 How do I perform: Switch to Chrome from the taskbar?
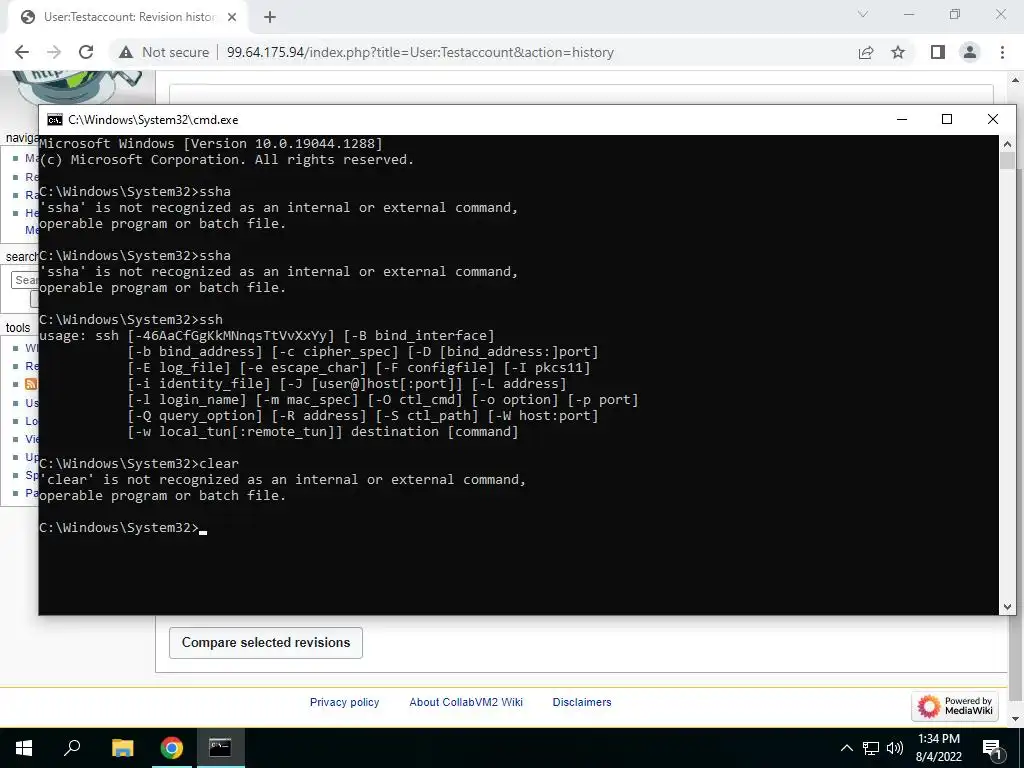172,748
